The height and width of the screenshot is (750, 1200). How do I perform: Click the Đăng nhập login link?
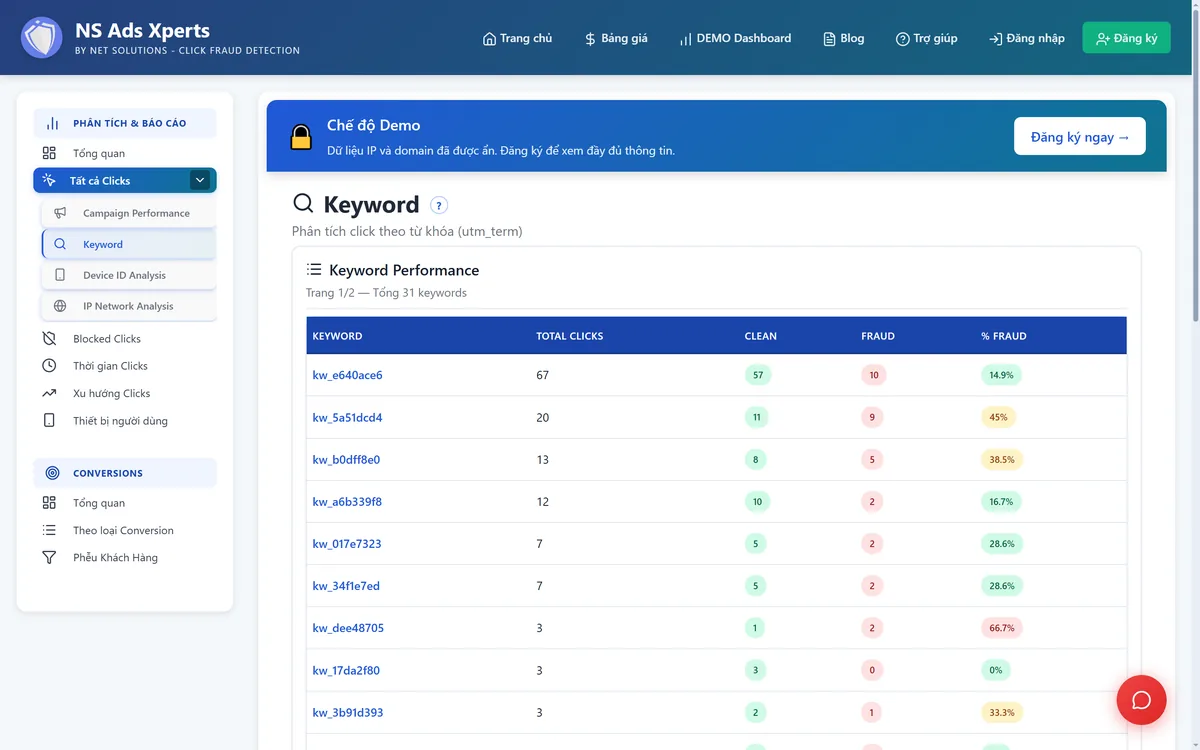(x=1026, y=38)
